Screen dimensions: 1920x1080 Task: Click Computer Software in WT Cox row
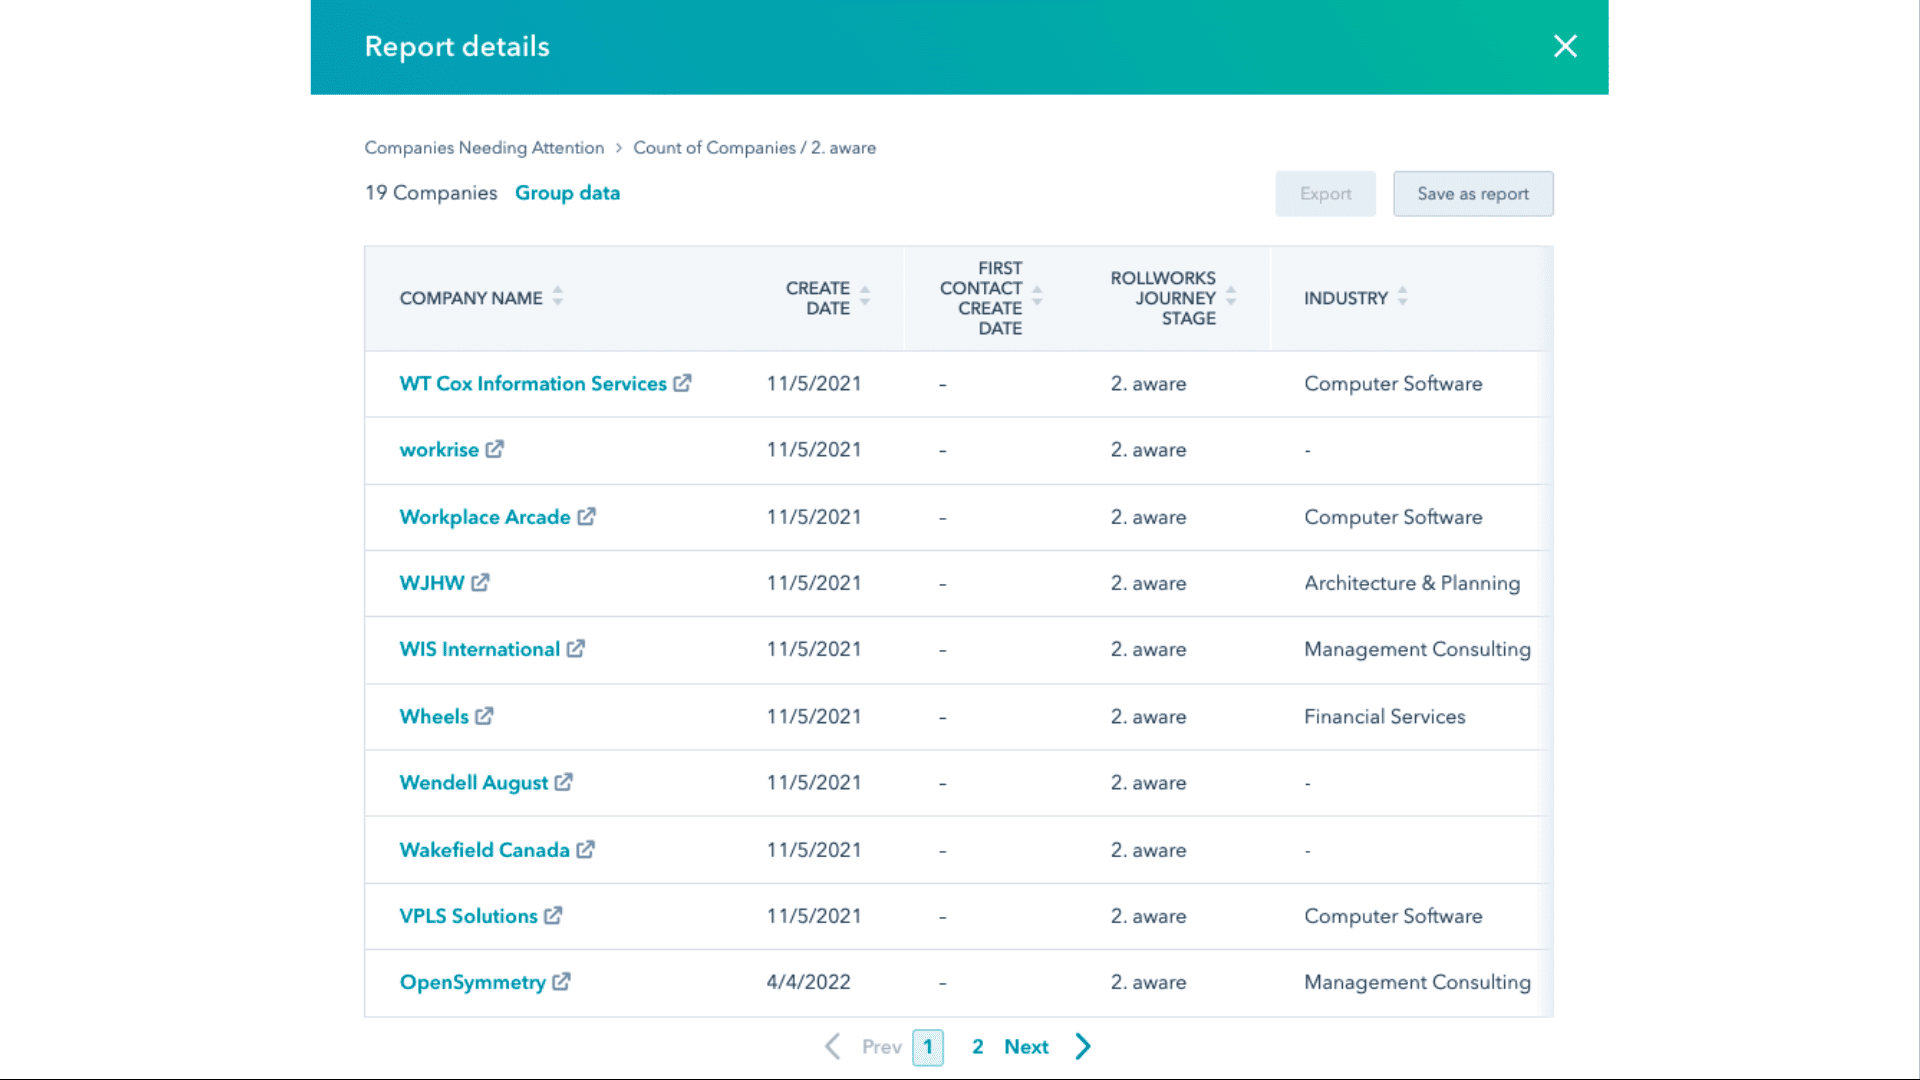[x=1393, y=383]
